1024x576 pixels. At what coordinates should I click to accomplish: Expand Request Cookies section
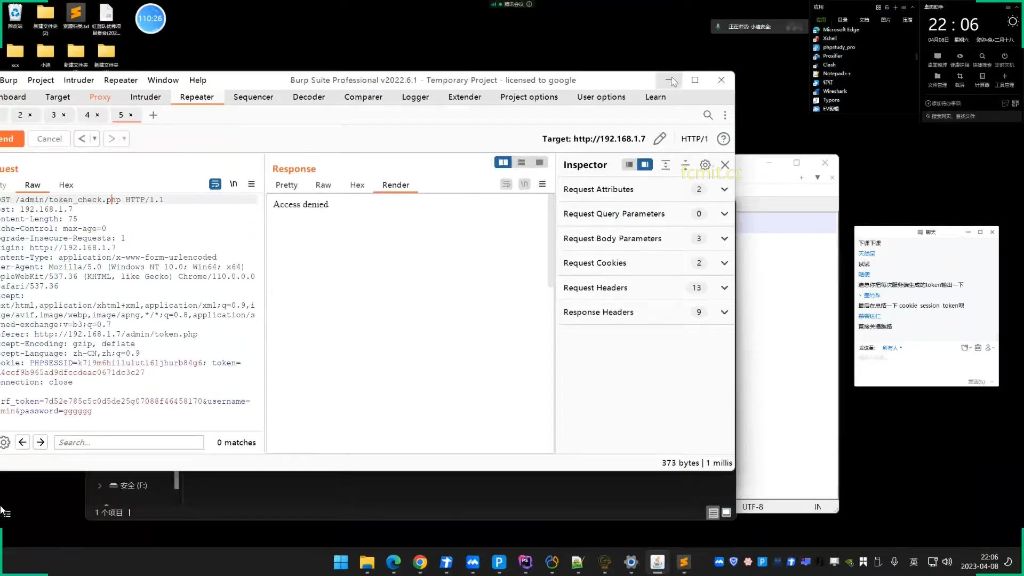pyautogui.click(x=724, y=263)
